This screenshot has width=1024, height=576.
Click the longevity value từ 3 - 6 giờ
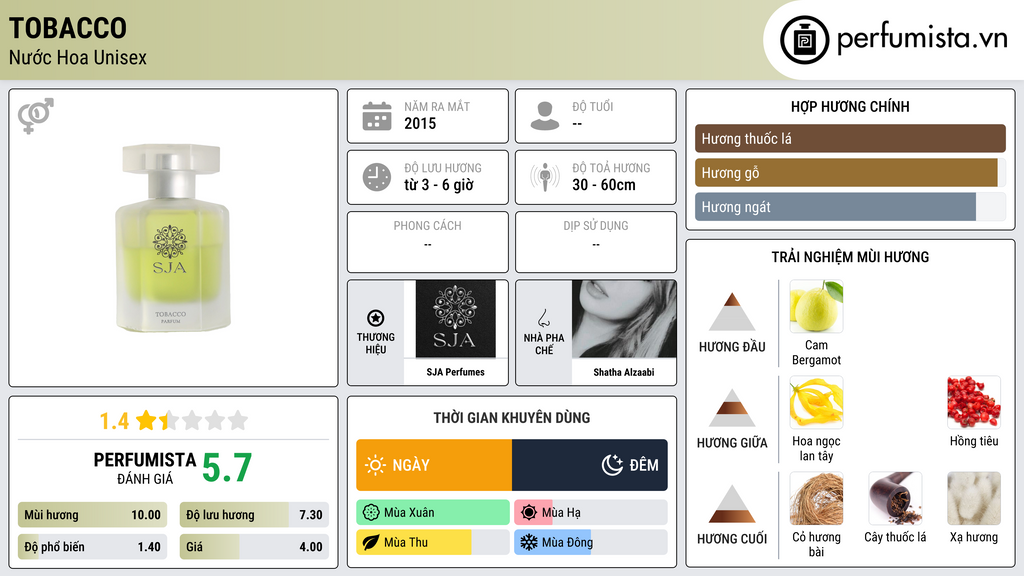coord(438,185)
